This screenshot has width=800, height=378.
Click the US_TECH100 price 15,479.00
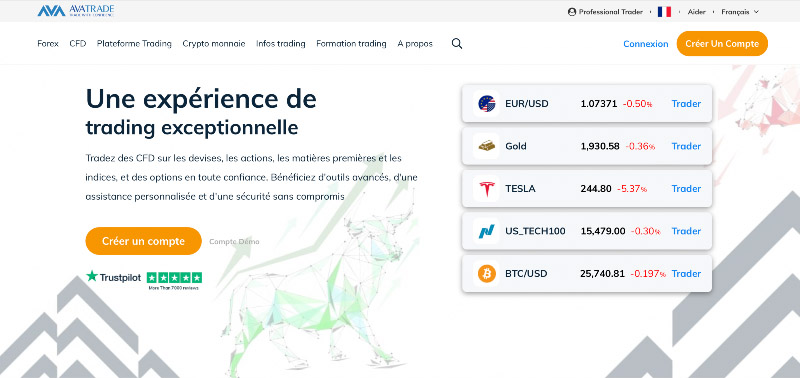(603, 231)
